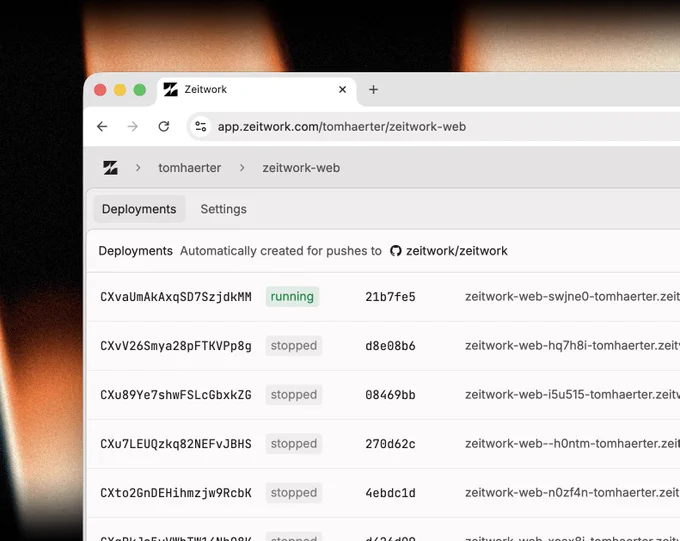Select the Zeitwork browser tab

[x=256, y=90]
